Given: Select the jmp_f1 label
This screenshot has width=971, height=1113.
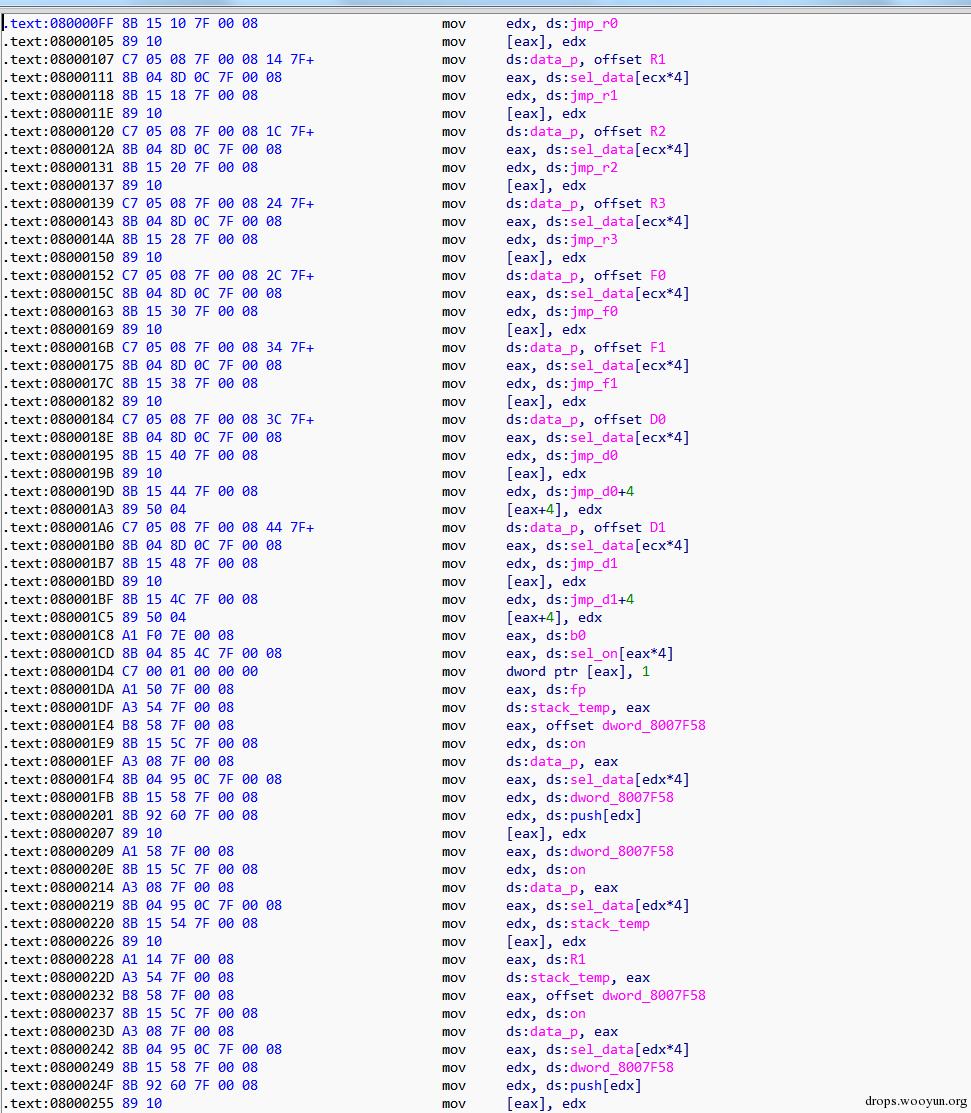Looking at the screenshot, I should point(594,384).
